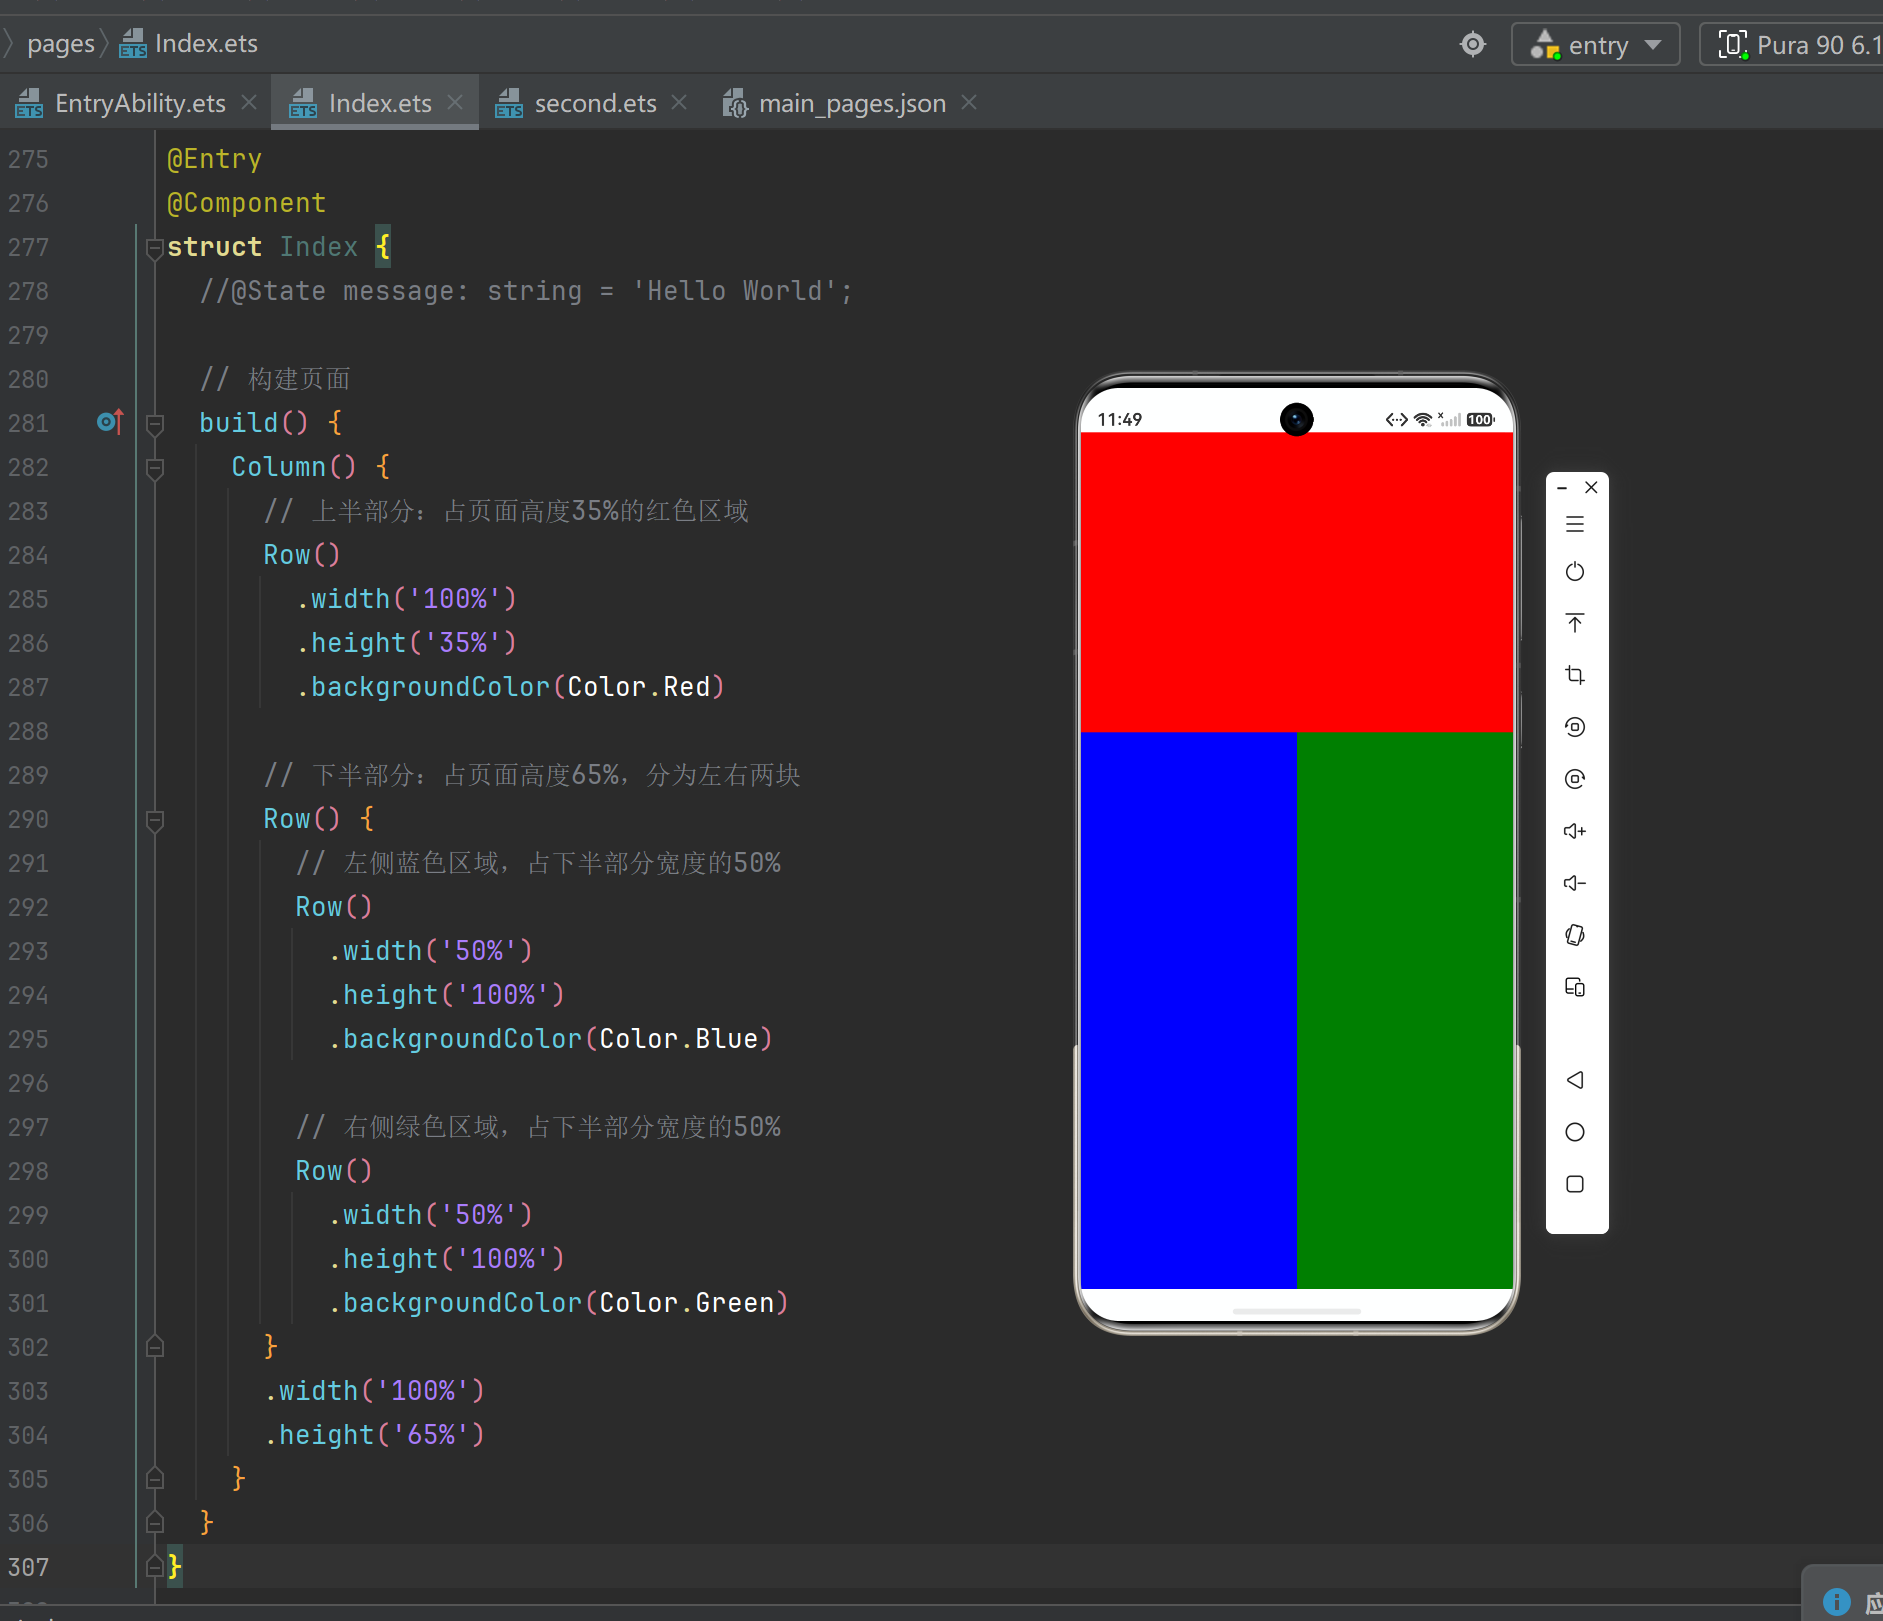Minimize the emulator side toolbar
Screen dimensions: 1883x1621
pyautogui.click(x=1562, y=488)
